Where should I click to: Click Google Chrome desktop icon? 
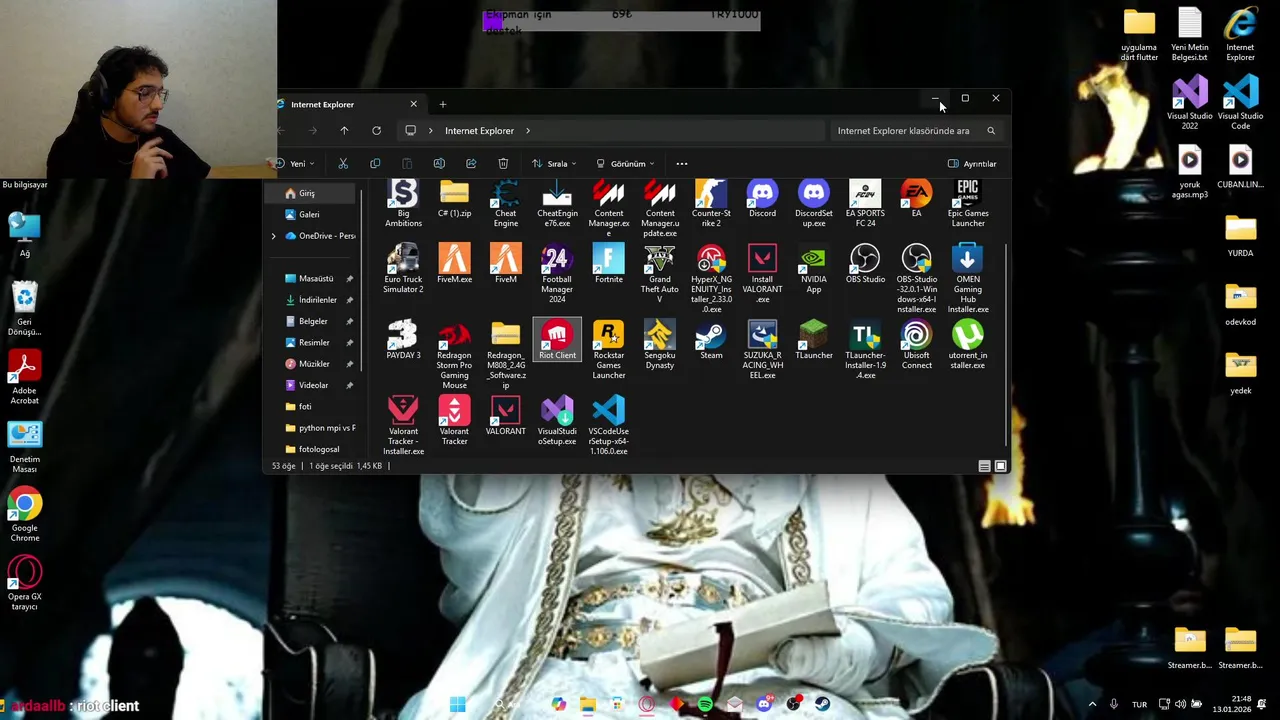[x=25, y=516]
